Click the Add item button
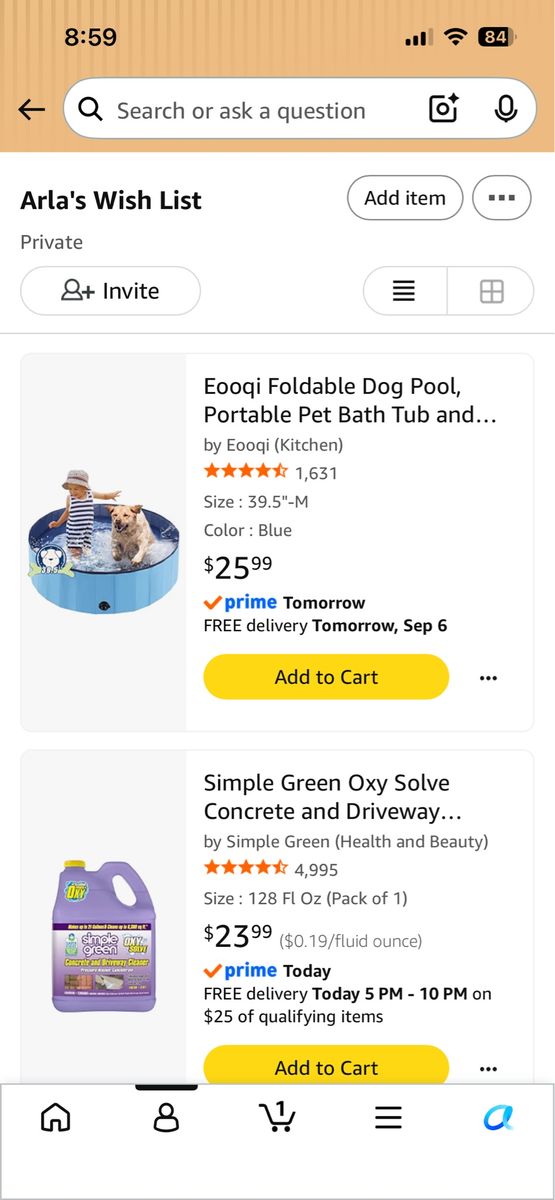 (x=405, y=197)
